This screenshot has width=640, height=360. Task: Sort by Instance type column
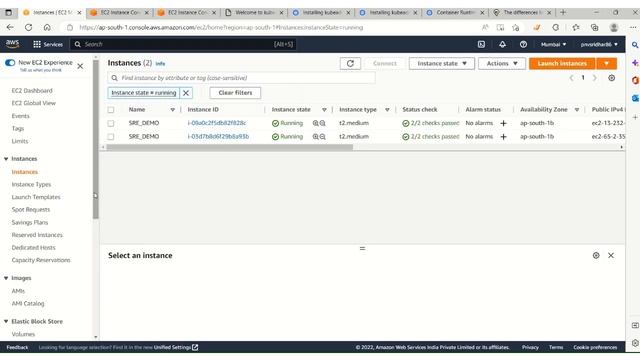click(387, 110)
